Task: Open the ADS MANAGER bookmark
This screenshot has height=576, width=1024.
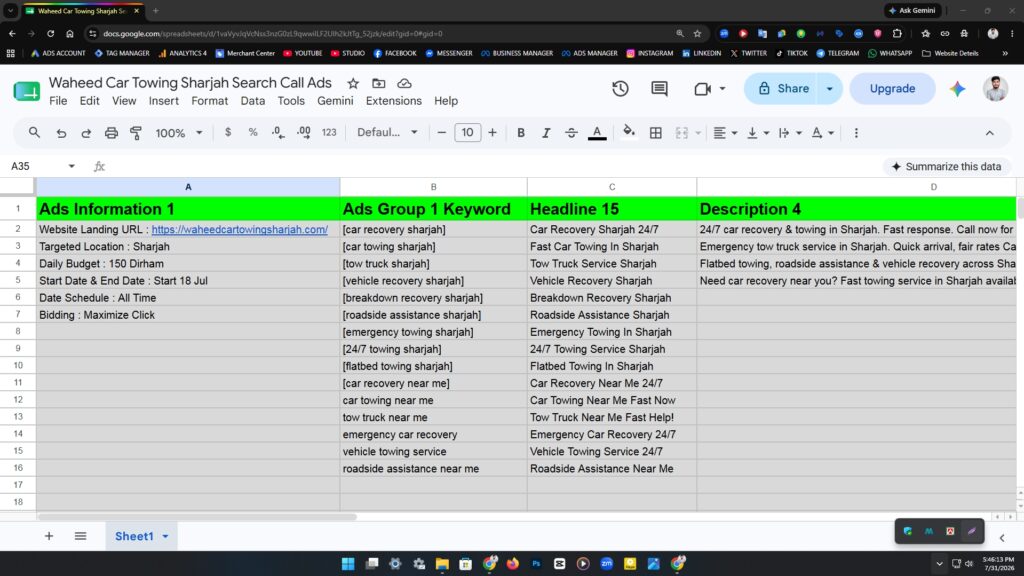Action: click(589, 53)
